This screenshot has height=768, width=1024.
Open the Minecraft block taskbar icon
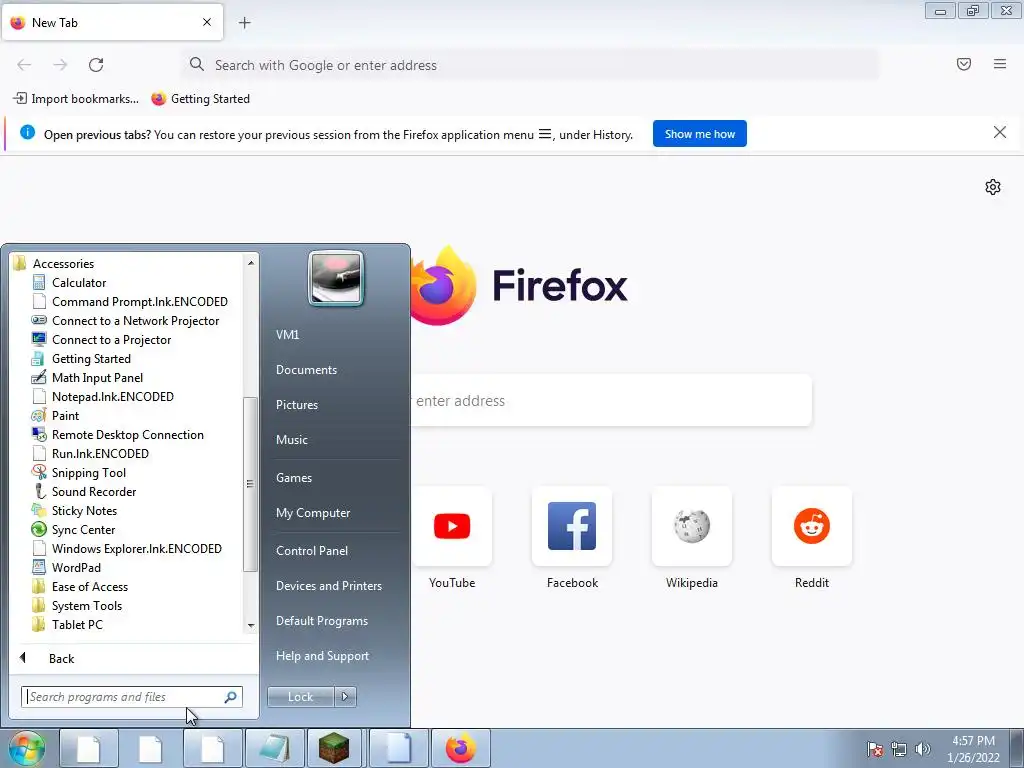(x=334, y=748)
